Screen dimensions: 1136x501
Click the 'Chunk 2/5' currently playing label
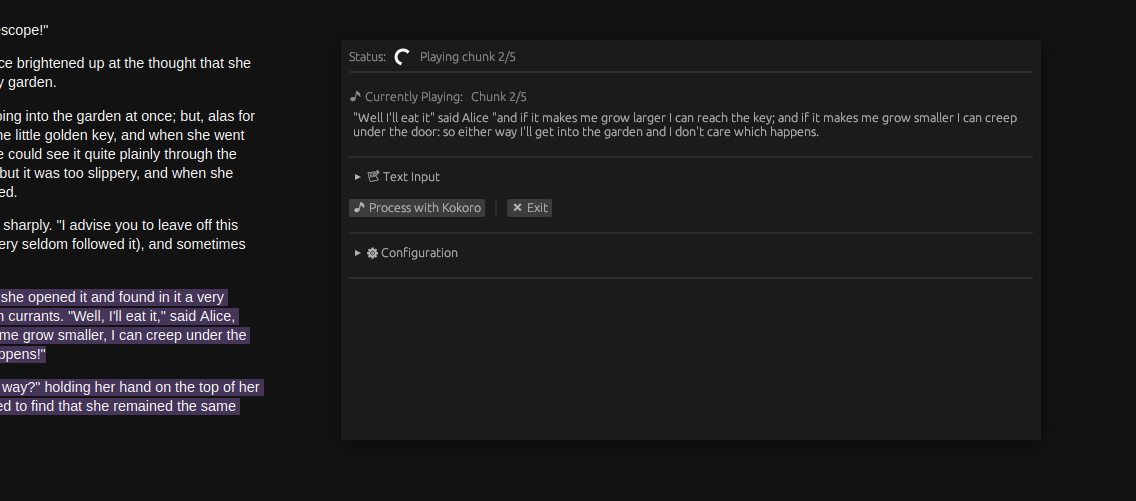tap(498, 97)
